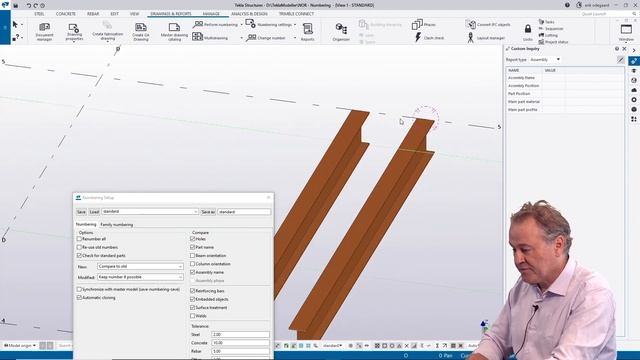Switch to the Family numbering tab
This screenshot has width=640, height=360.
(x=117, y=225)
